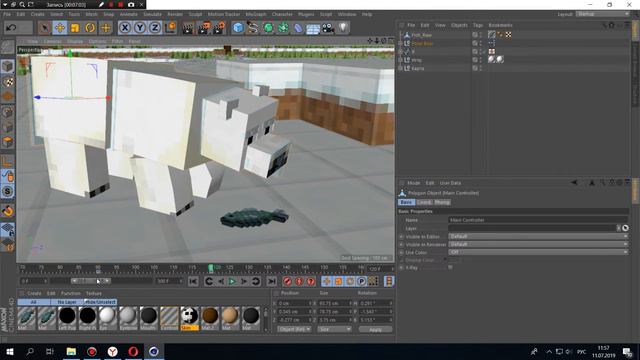Render the view with the first clapperboard
Screen dimensions: 640x360
[188, 28]
